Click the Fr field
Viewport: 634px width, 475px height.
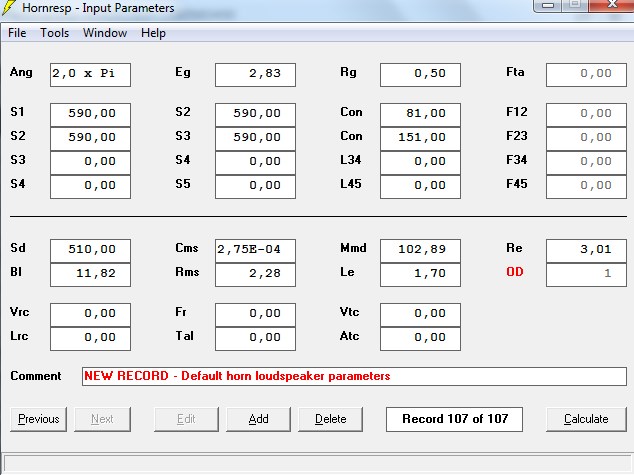click(255, 315)
